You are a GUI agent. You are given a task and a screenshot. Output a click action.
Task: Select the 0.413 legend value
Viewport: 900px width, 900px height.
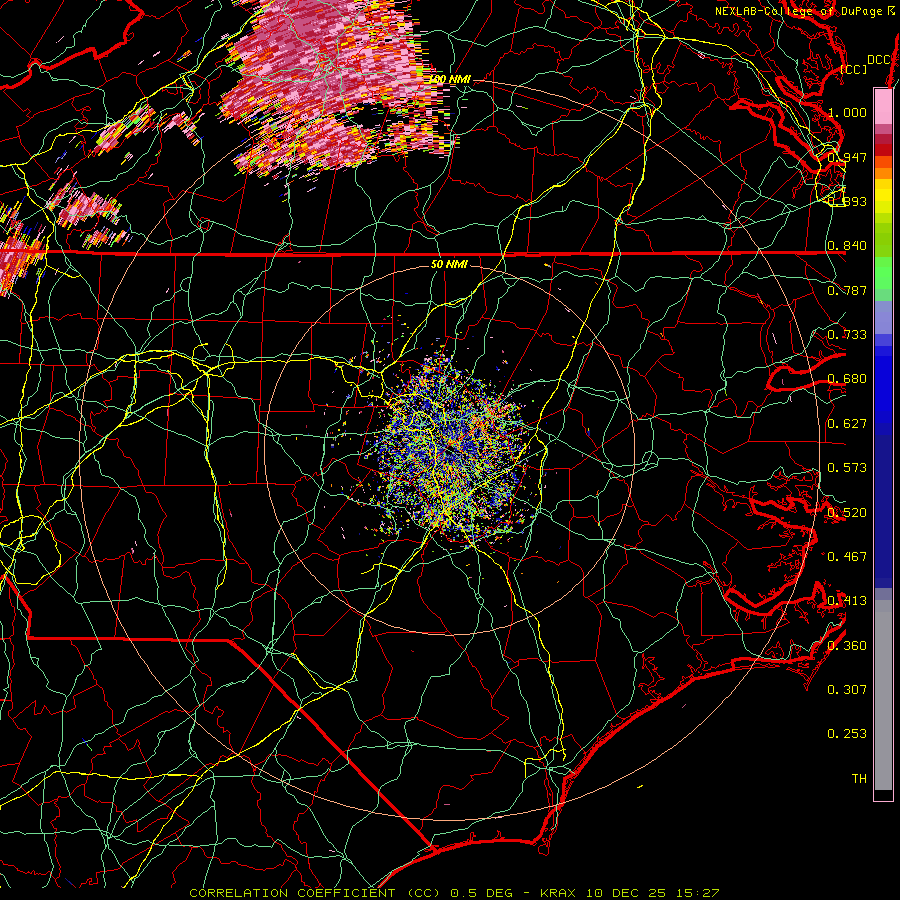[847, 601]
